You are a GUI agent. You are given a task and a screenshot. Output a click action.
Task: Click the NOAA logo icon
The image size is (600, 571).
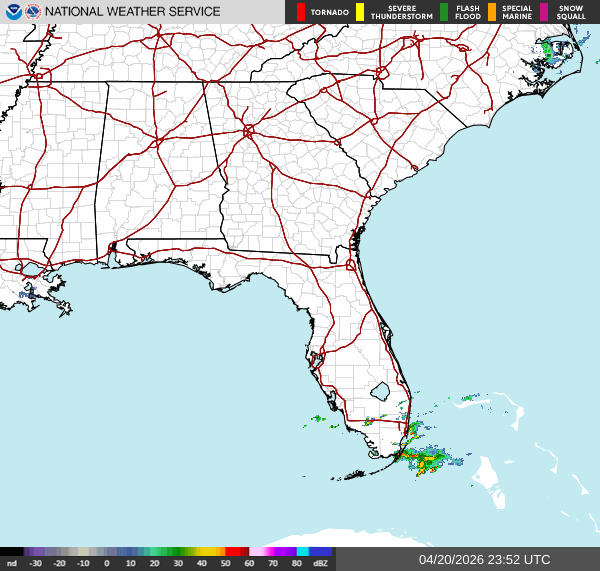(x=13, y=12)
